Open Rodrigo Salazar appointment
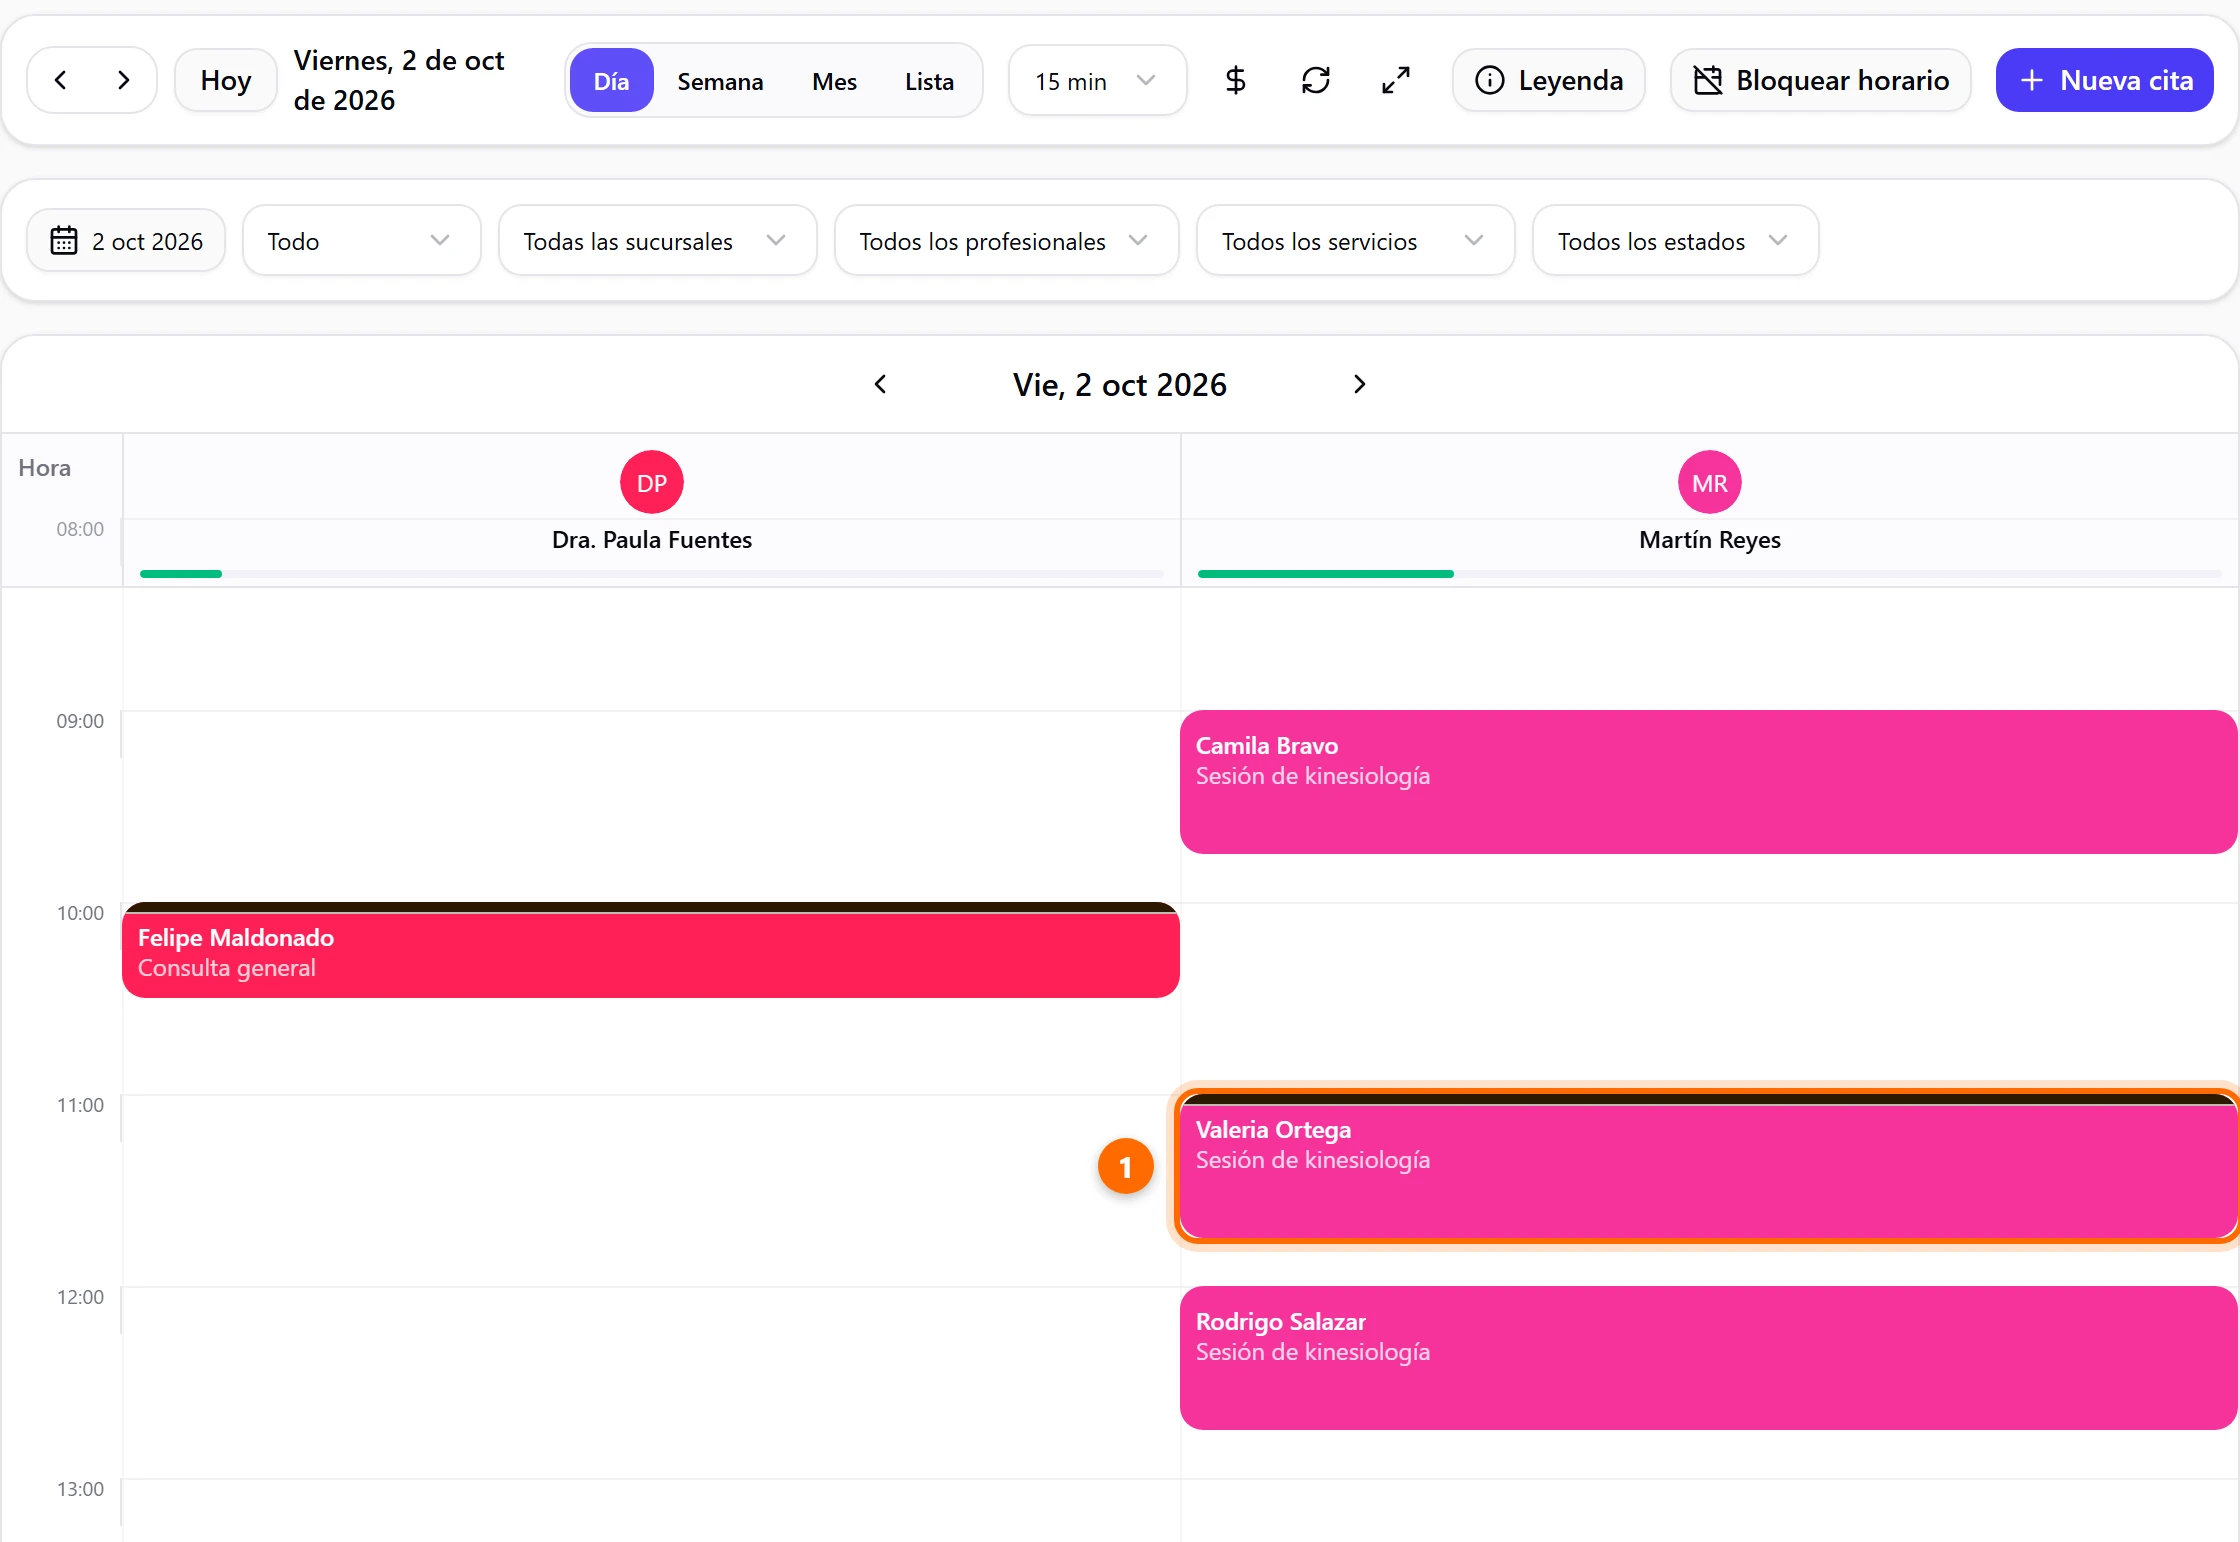 pyautogui.click(x=1708, y=1358)
